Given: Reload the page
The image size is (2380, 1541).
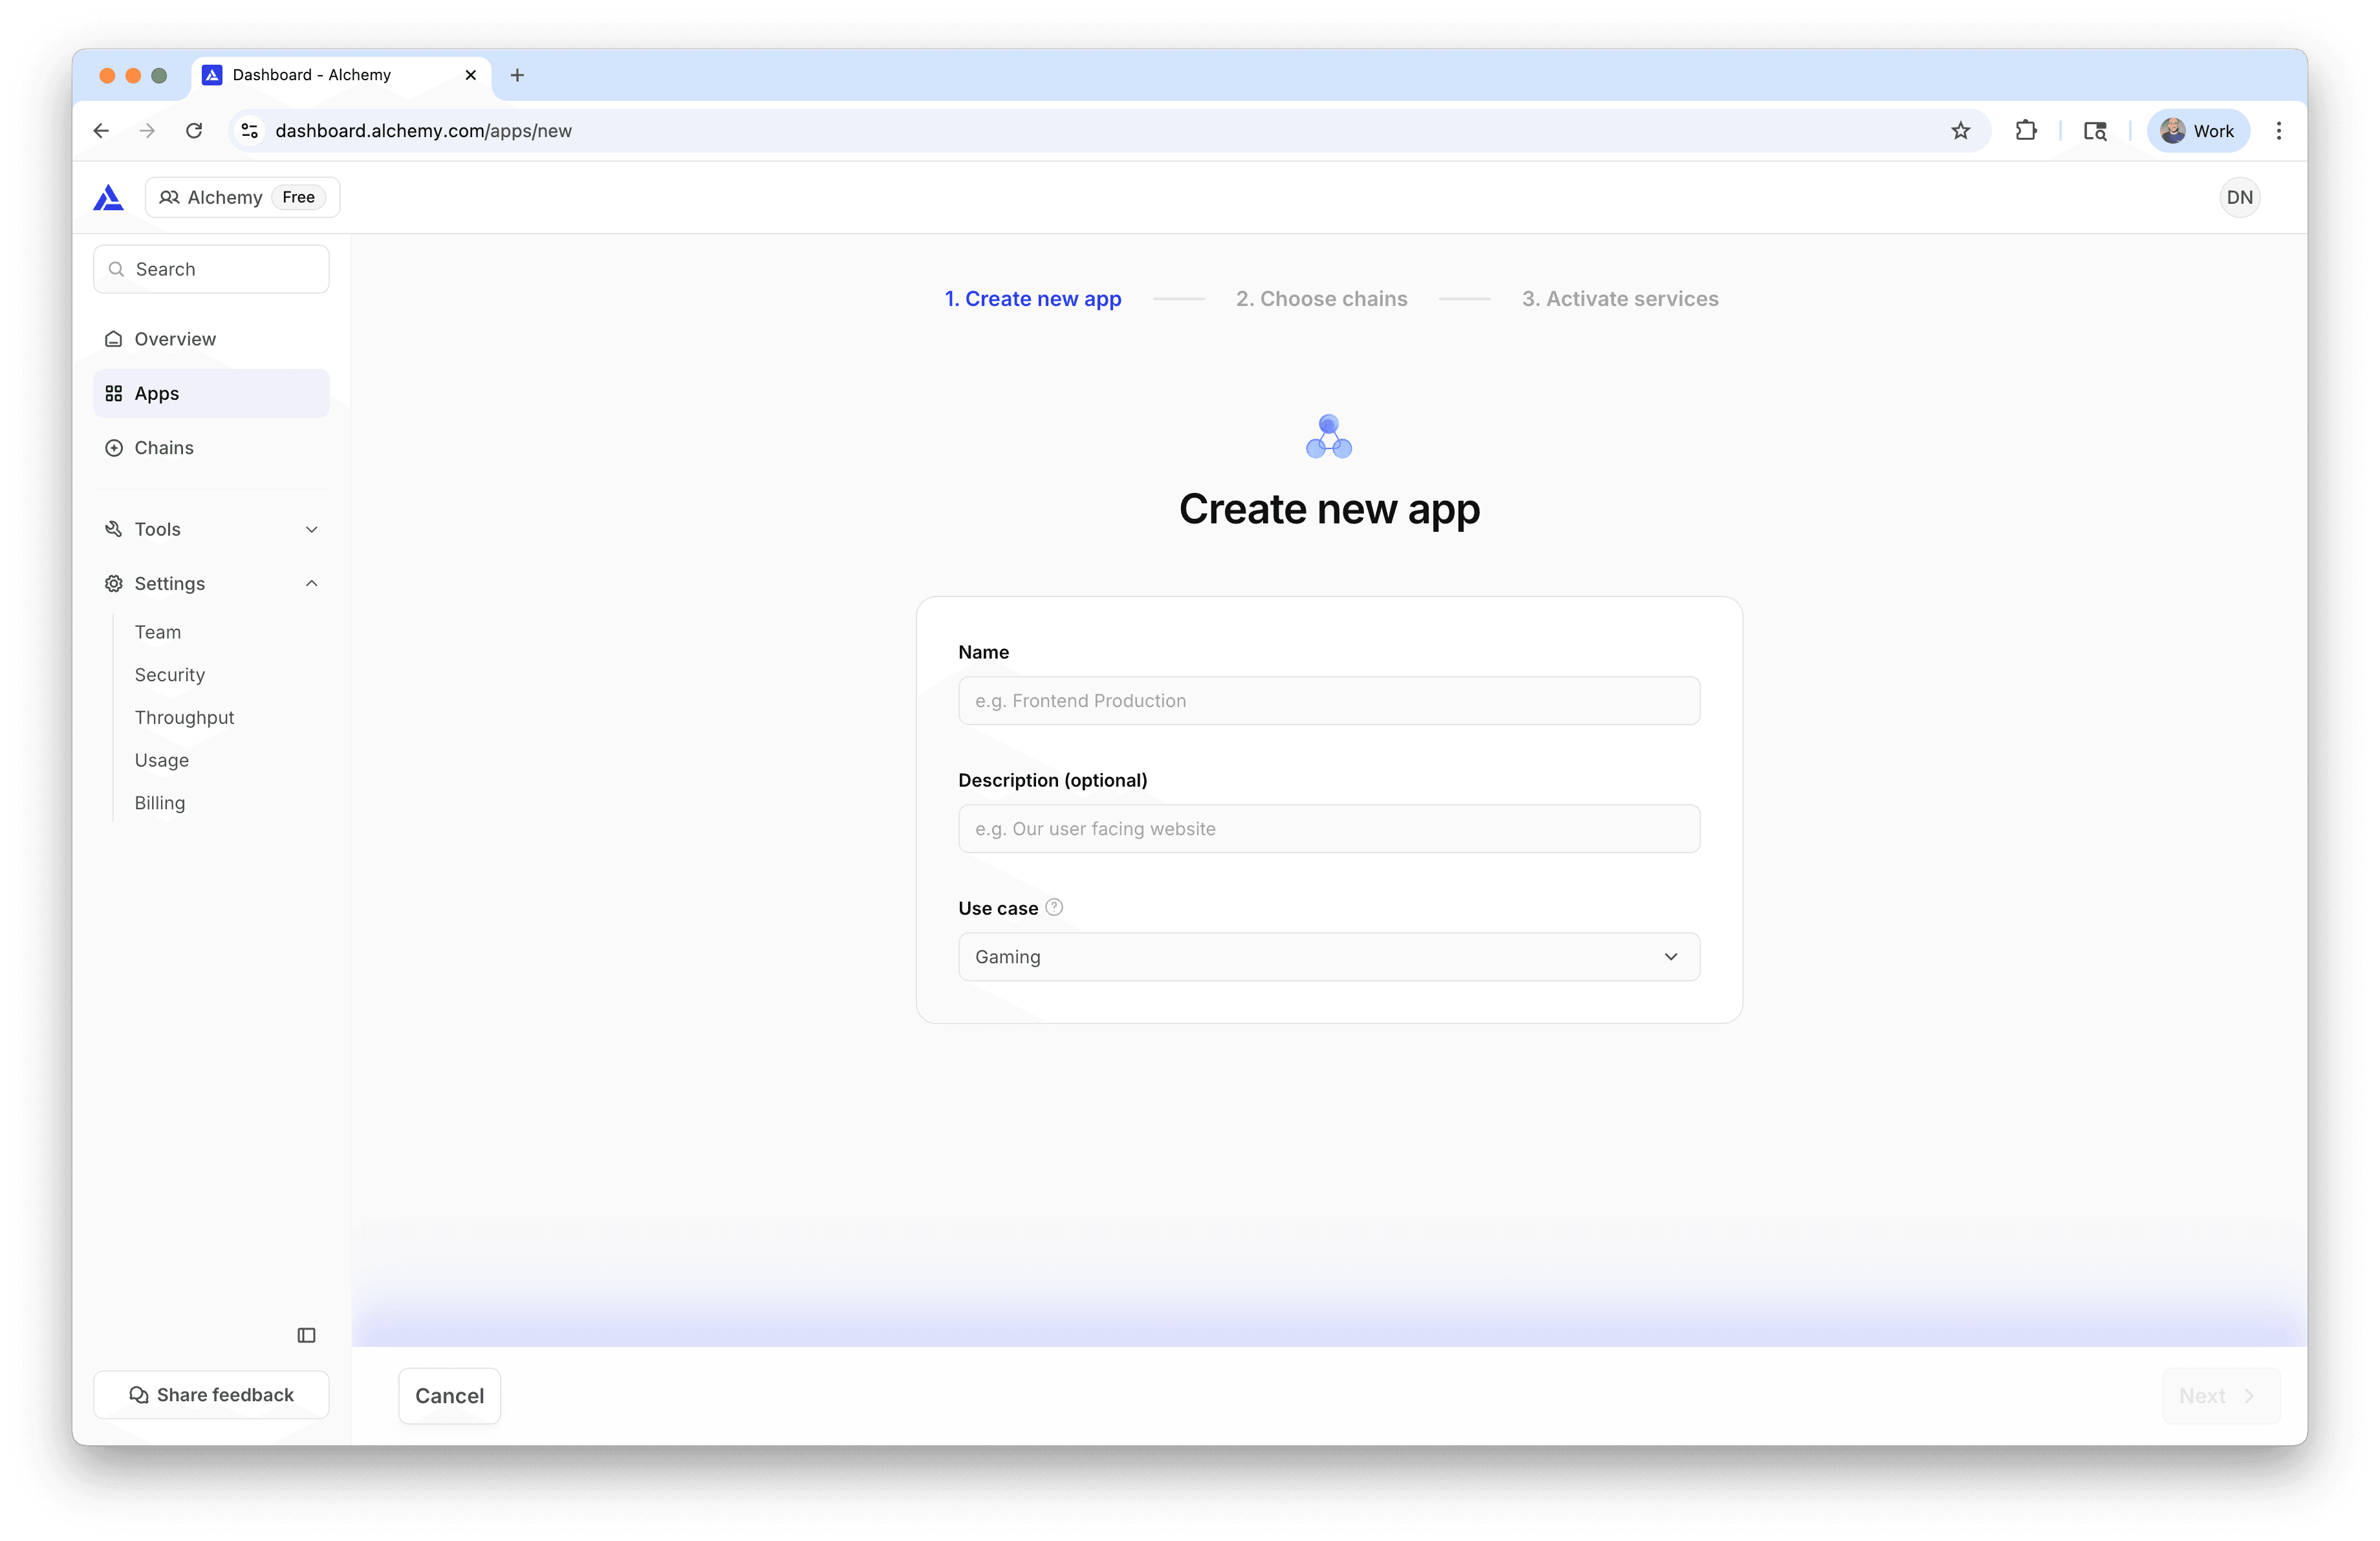Looking at the screenshot, I should click(194, 131).
